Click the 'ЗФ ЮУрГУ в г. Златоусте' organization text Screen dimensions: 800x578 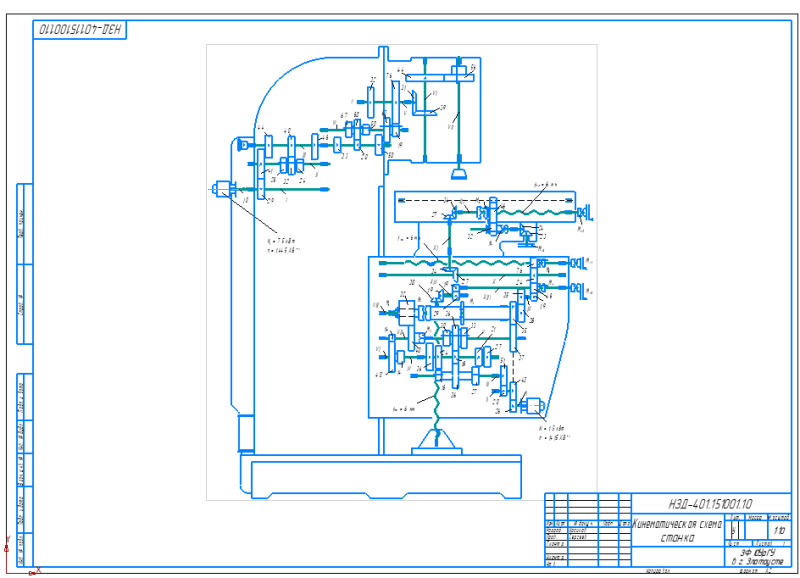(x=757, y=557)
